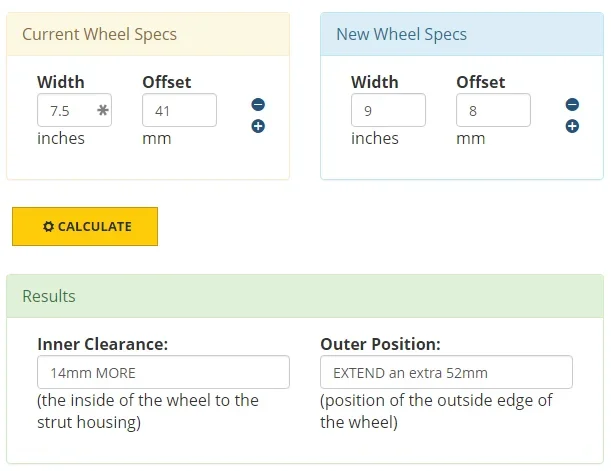Click the minus icon in New Wheel Specs

click(x=572, y=104)
